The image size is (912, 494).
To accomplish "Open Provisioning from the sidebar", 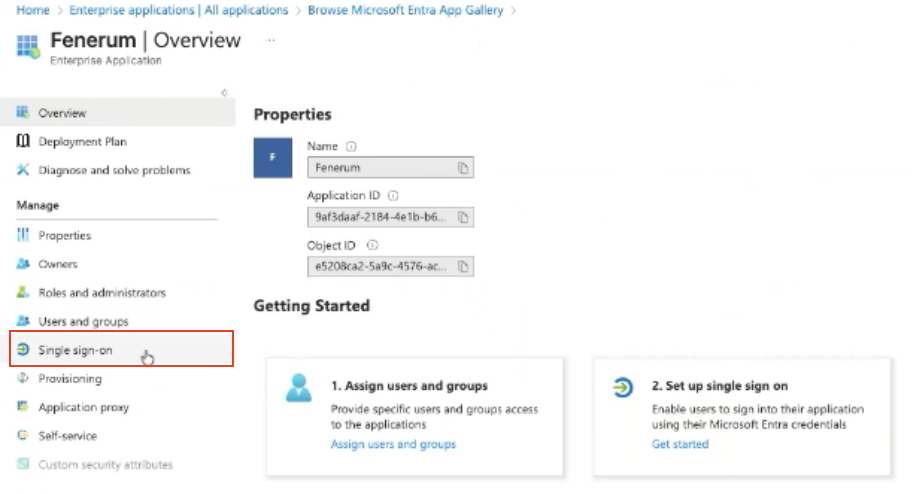I will coord(70,379).
